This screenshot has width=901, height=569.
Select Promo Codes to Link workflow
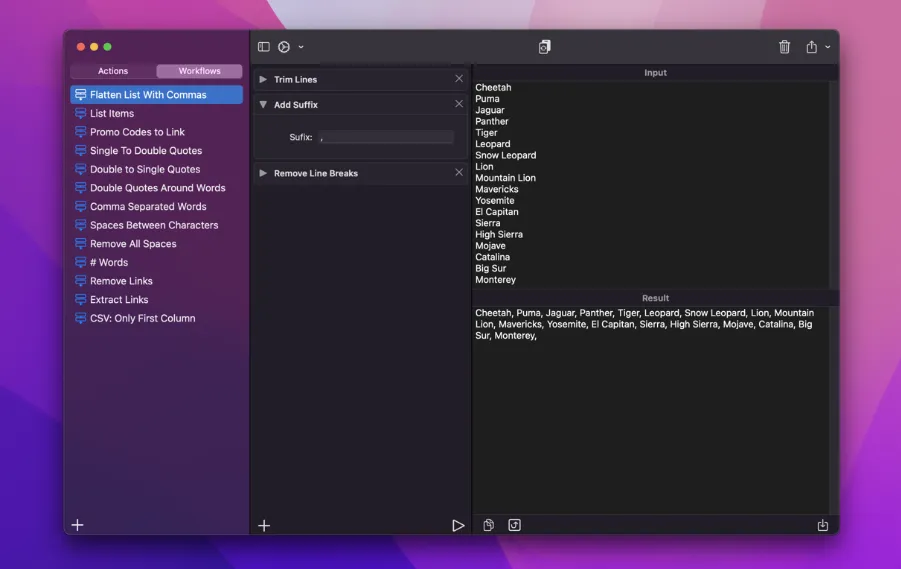tap(156, 132)
